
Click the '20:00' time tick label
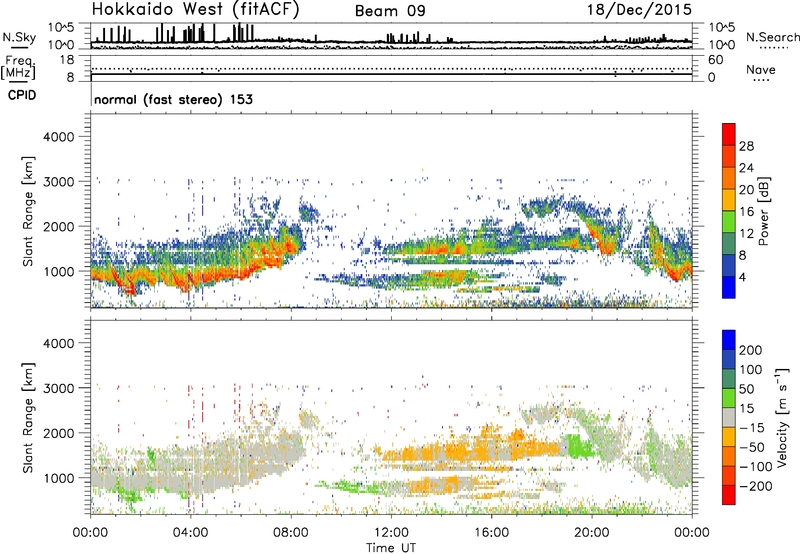pyautogui.click(x=591, y=533)
